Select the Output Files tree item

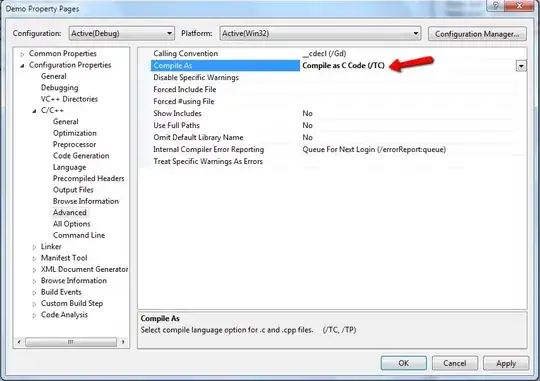[73, 190]
